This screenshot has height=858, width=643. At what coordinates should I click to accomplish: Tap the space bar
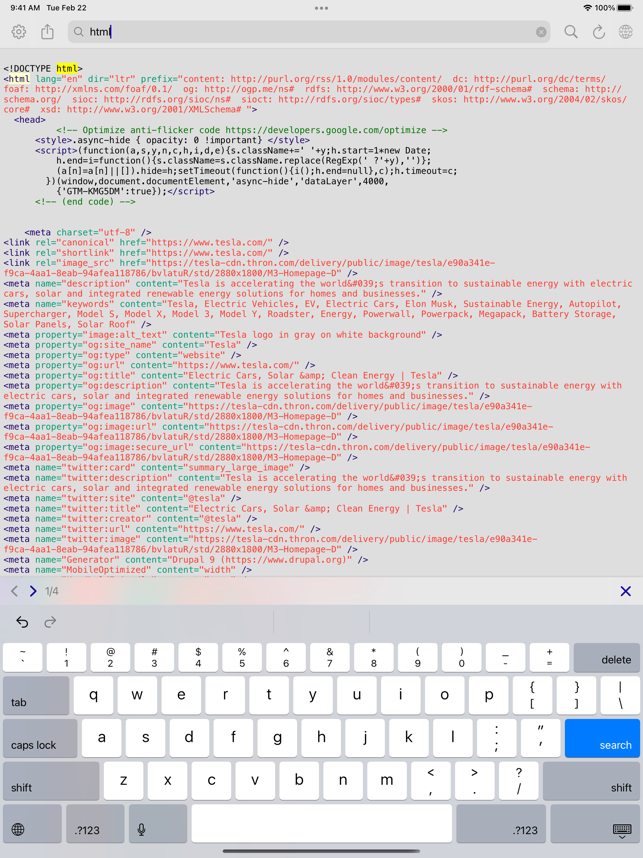tap(322, 824)
